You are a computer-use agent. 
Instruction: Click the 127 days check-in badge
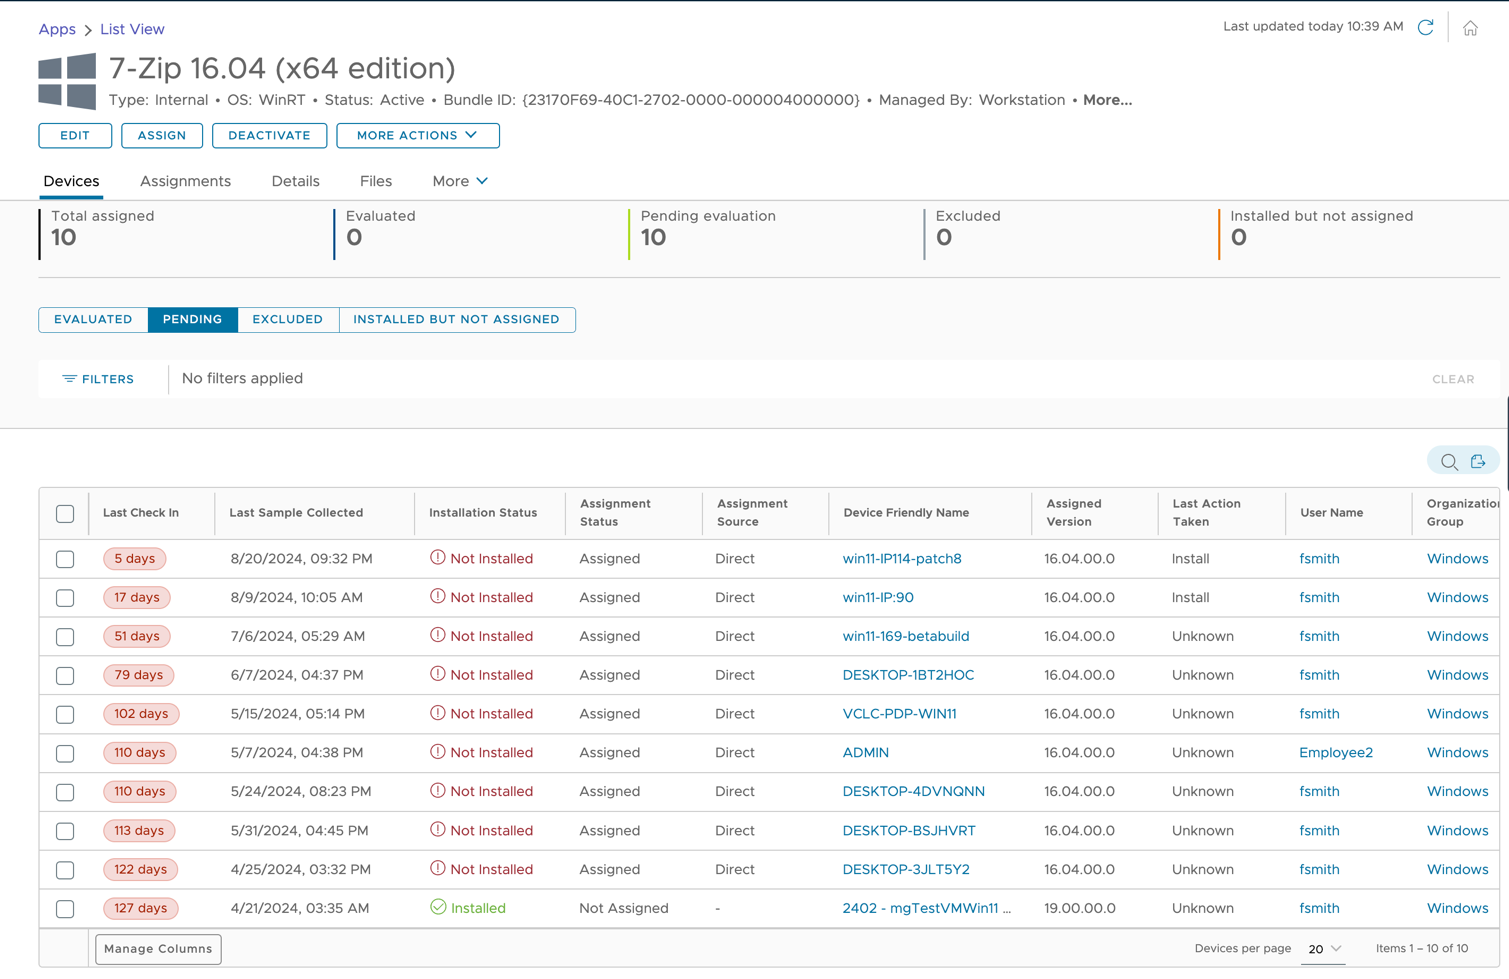(140, 908)
